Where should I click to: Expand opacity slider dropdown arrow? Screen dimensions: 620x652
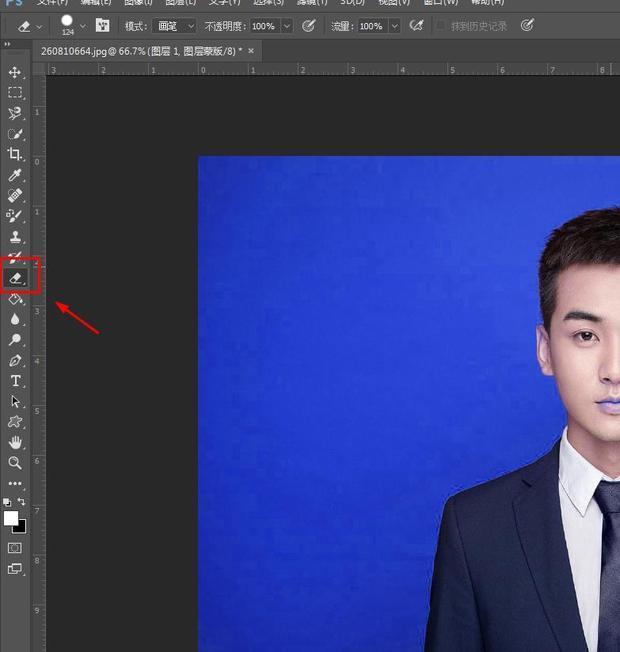click(x=287, y=26)
